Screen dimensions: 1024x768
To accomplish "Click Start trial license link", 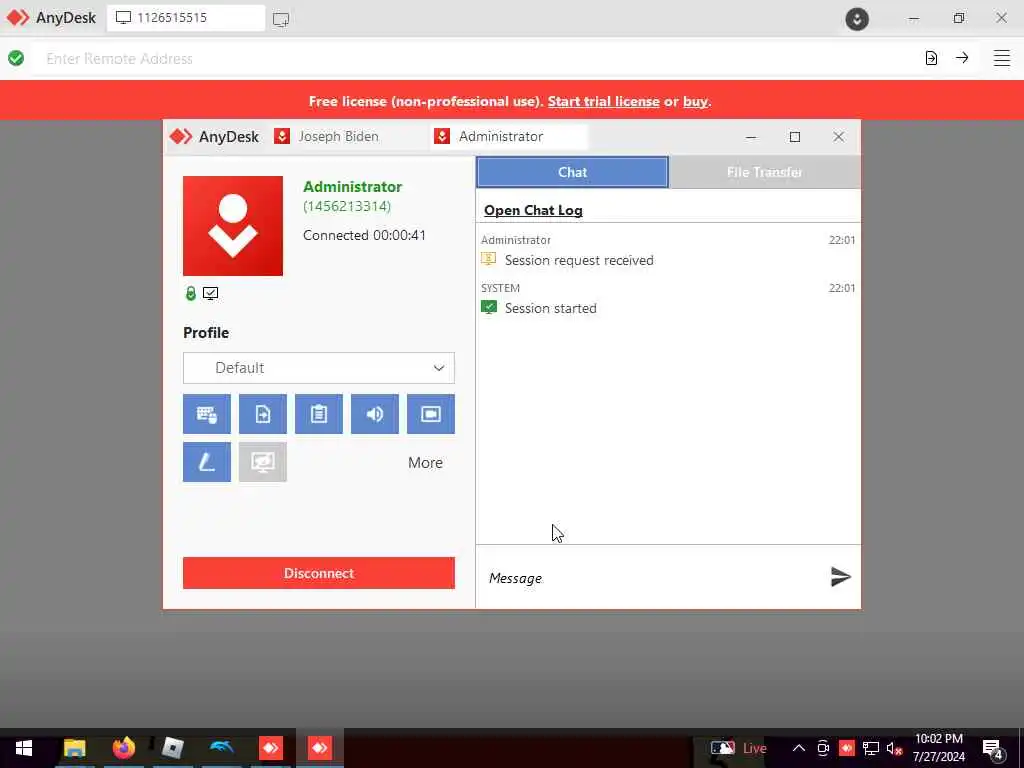I will (603, 101).
